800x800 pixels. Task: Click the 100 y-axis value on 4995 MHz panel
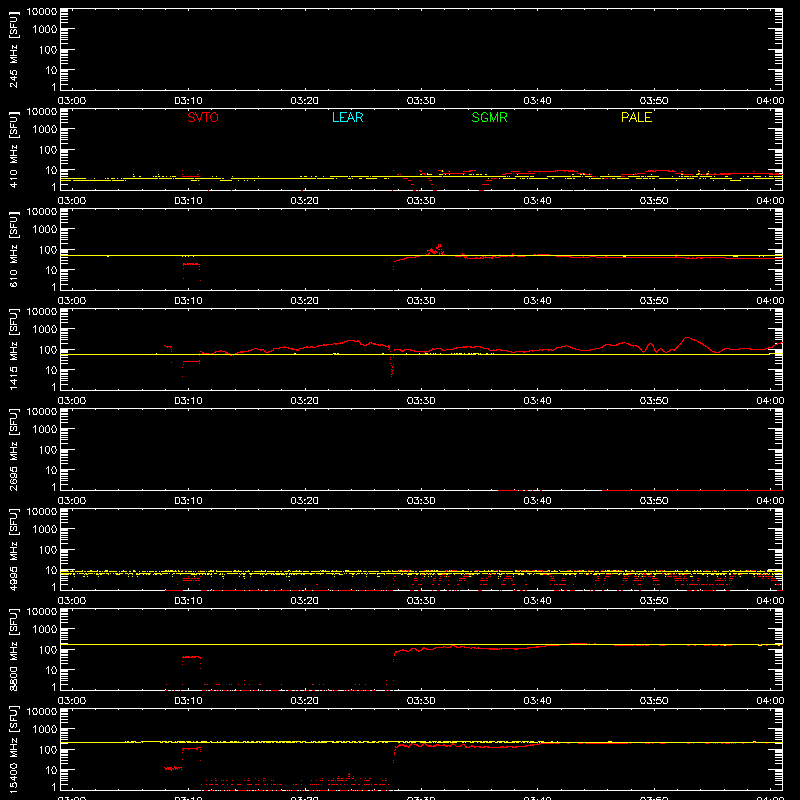[48, 550]
